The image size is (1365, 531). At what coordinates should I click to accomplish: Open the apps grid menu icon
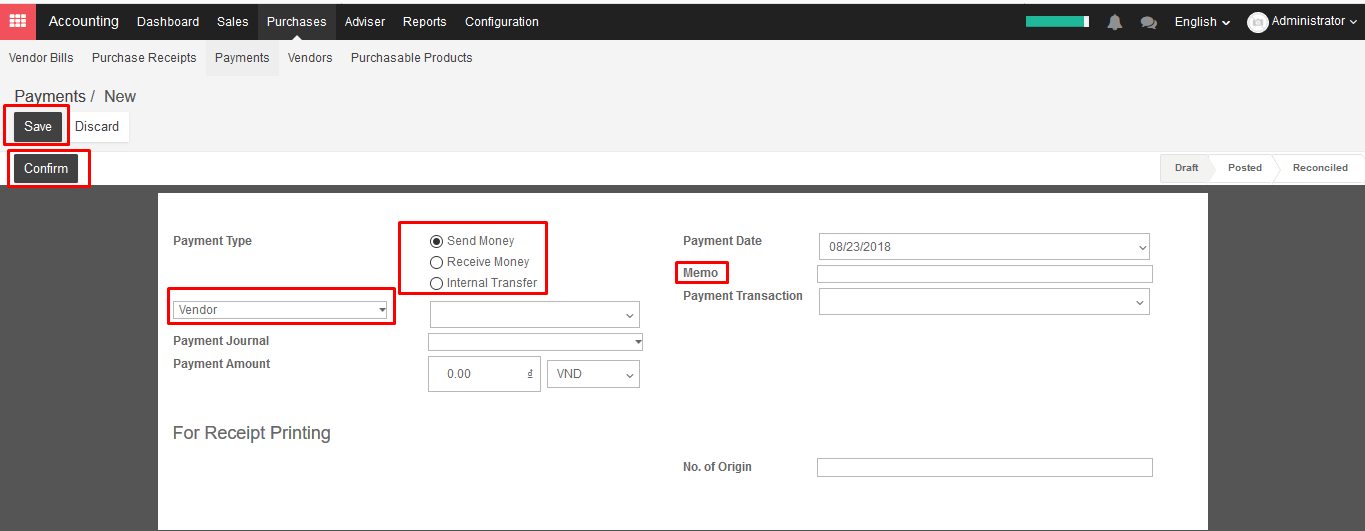18,21
